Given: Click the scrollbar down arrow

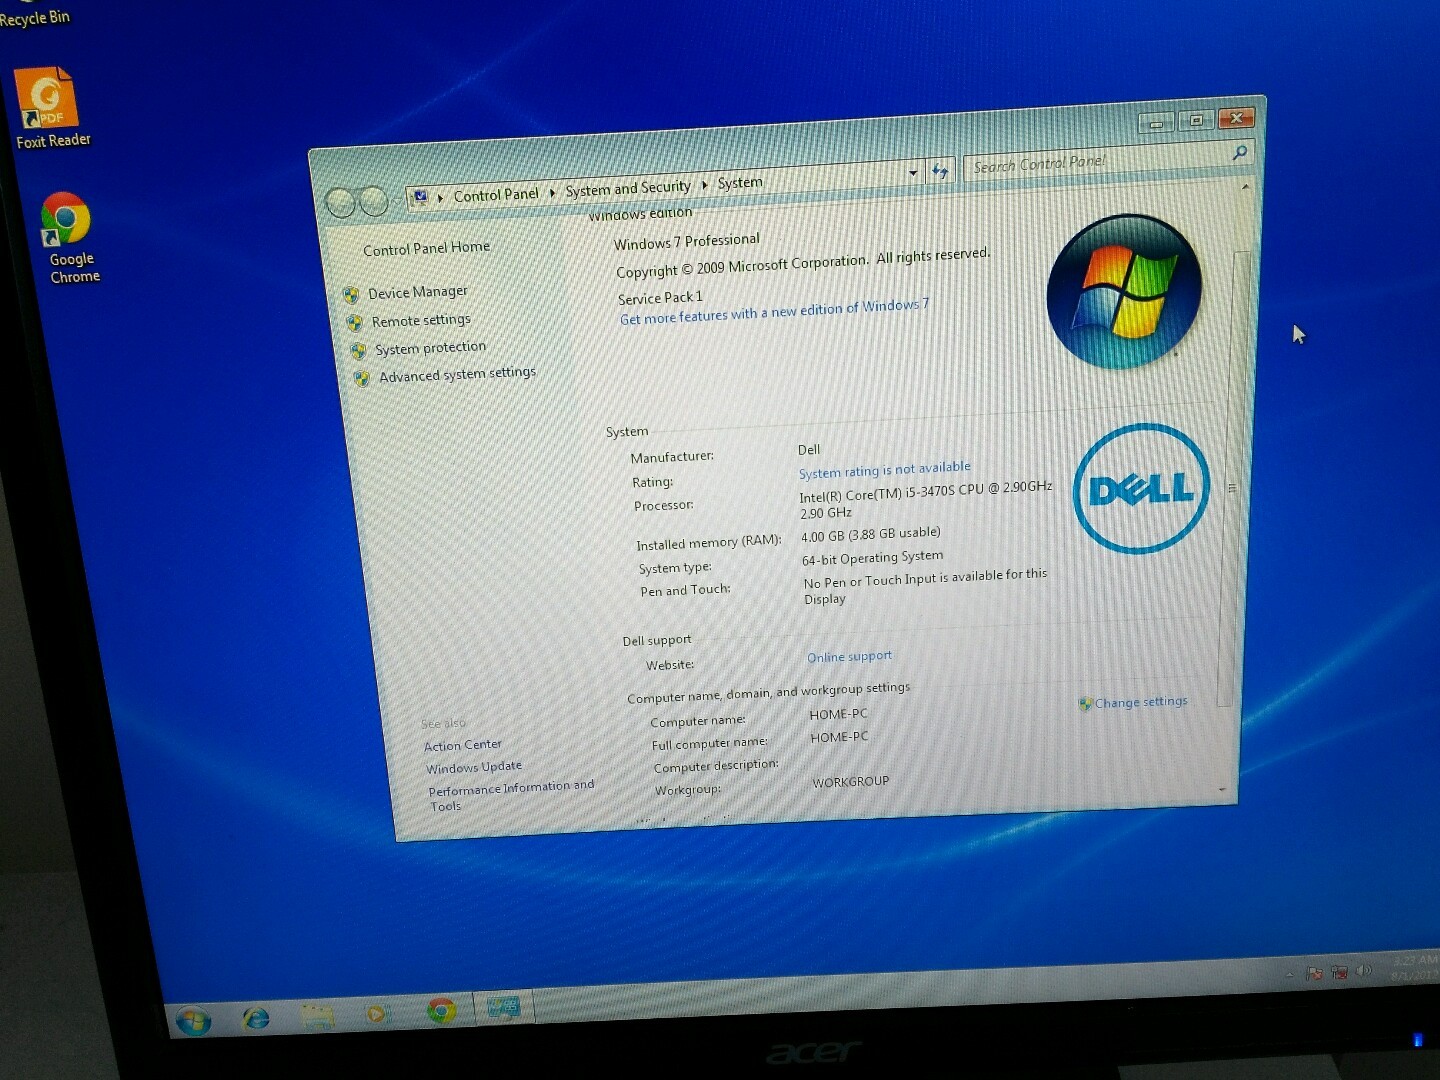Looking at the screenshot, I should (1222, 790).
